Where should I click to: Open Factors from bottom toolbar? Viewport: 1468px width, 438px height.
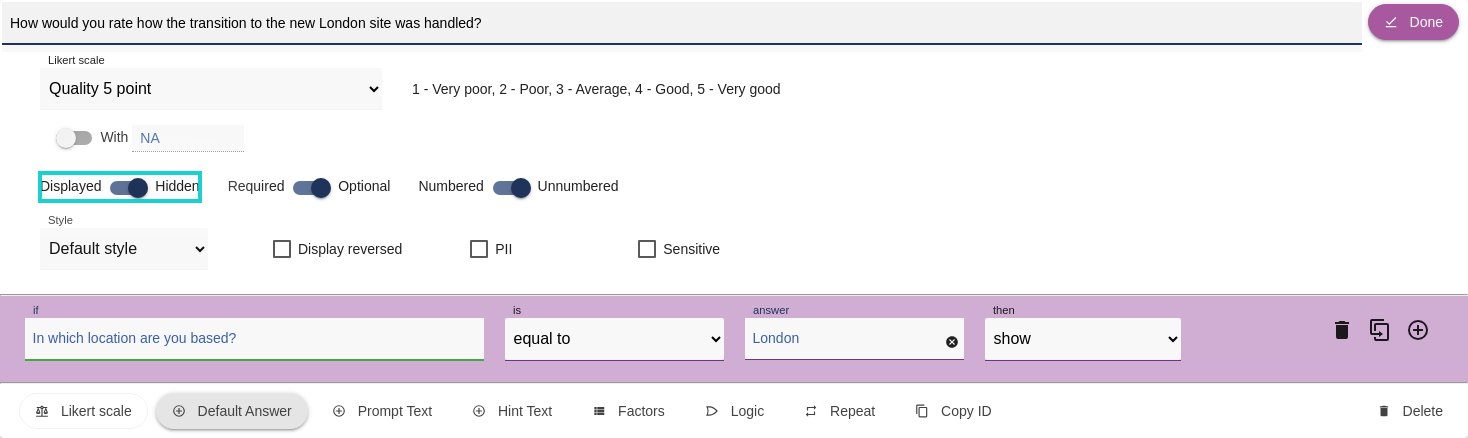pos(629,411)
